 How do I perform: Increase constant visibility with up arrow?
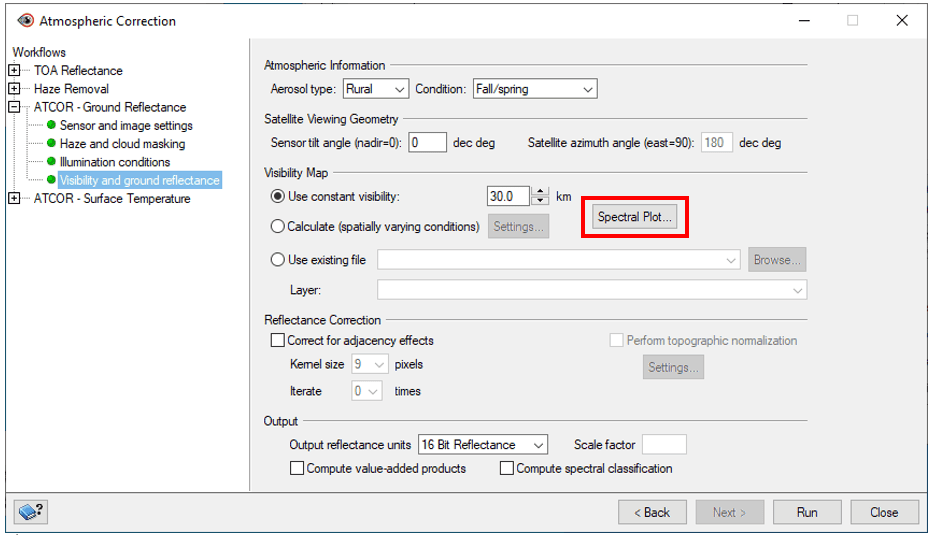pyautogui.click(x=540, y=192)
